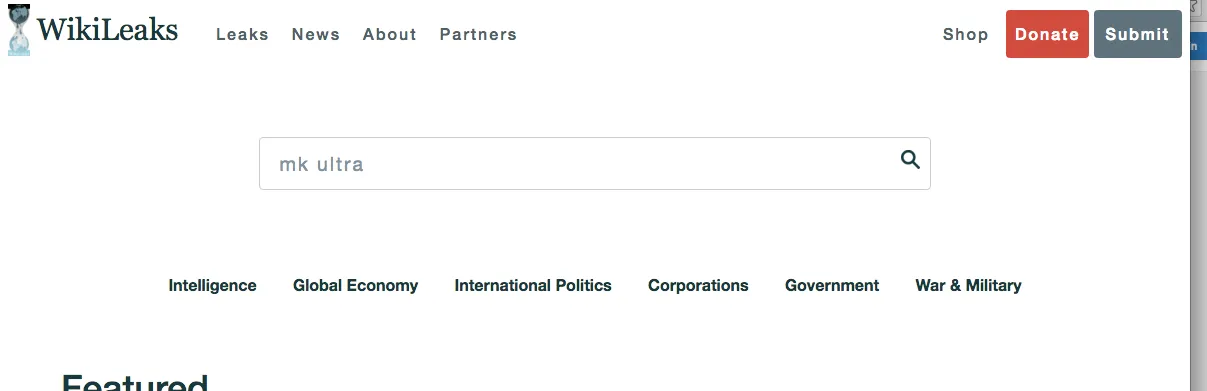Click the Featured section heading
1207x391 pixels.
(135, 382)
